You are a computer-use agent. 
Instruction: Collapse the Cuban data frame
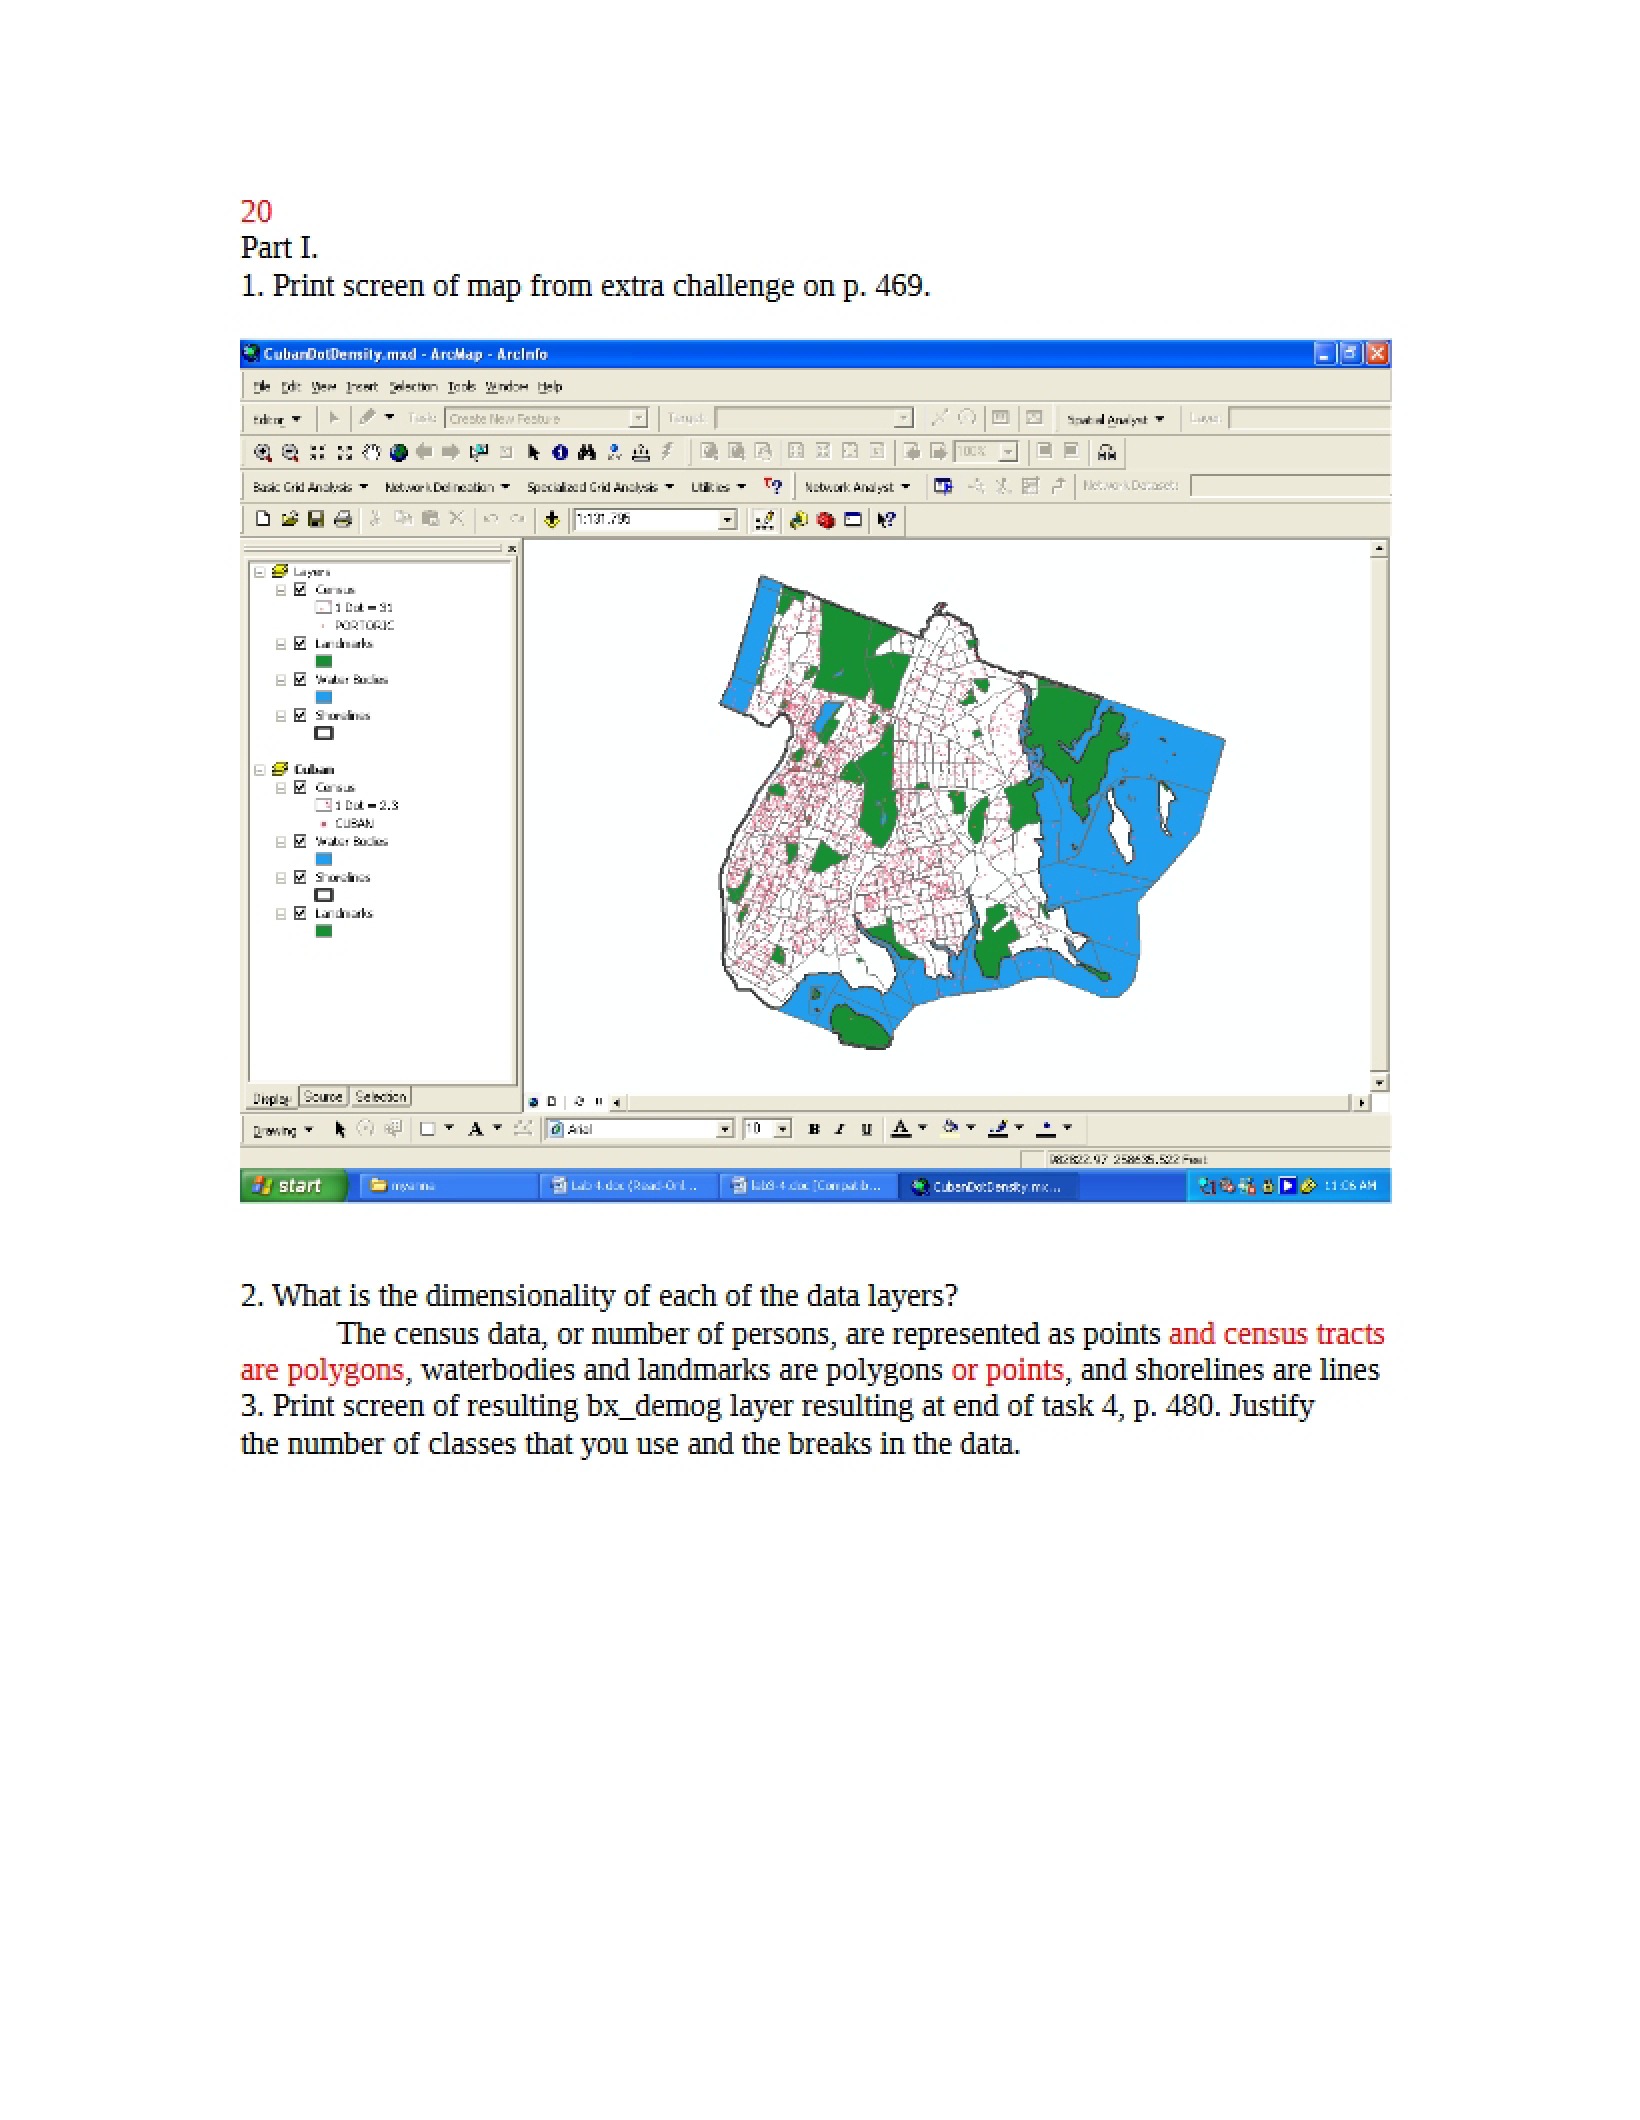click(x=260, y=770)
